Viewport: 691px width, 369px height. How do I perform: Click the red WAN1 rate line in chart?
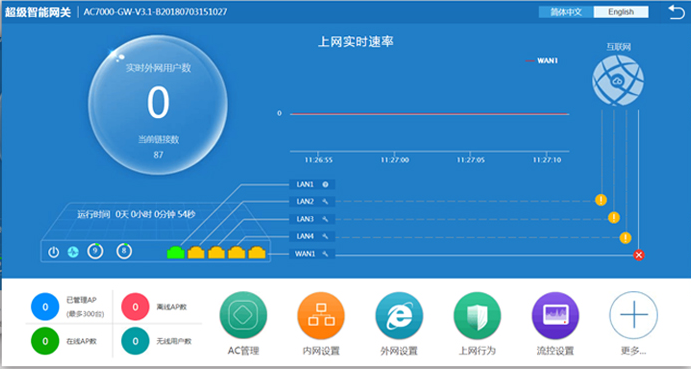(429, 114)
